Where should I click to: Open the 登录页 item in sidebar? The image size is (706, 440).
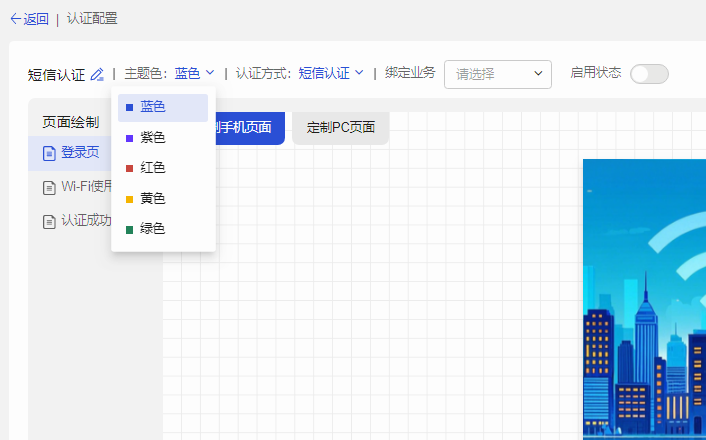[80, 153]
